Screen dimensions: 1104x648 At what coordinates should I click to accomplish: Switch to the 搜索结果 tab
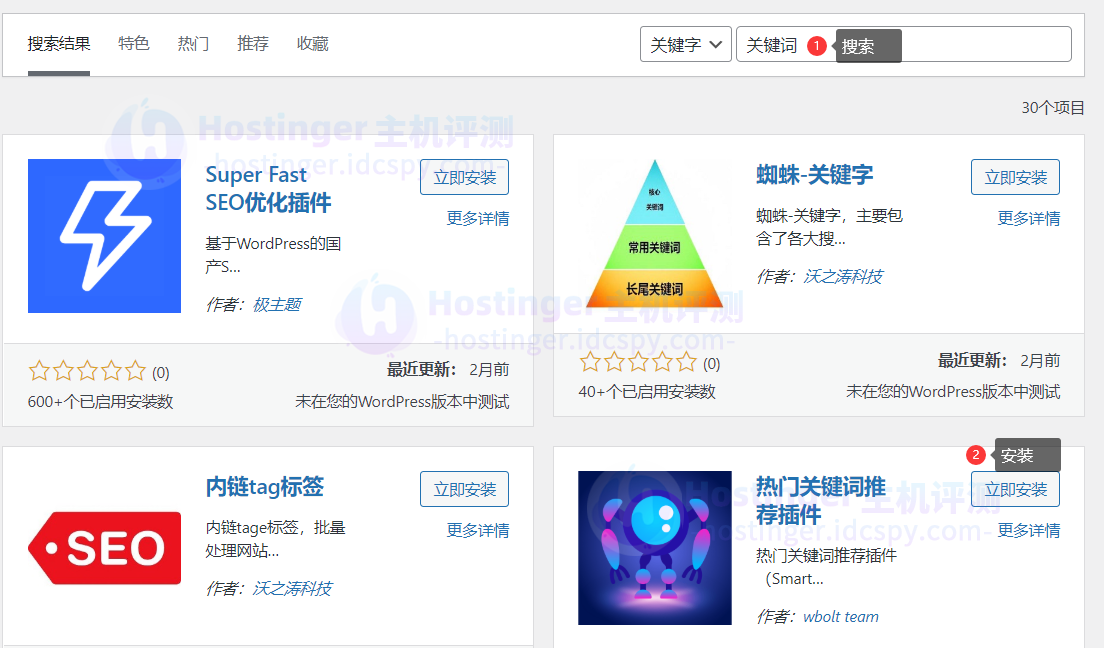[59, 44]
